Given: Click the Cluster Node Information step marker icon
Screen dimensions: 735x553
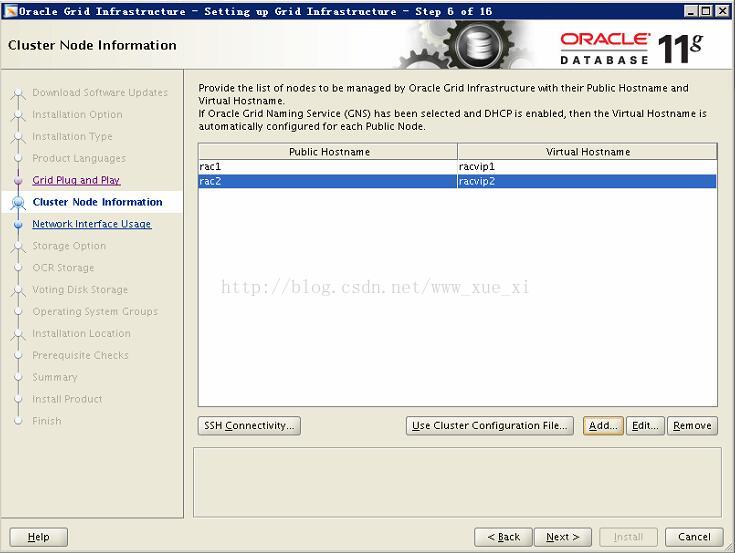Looking at the screenshot, I should [18, 202].
